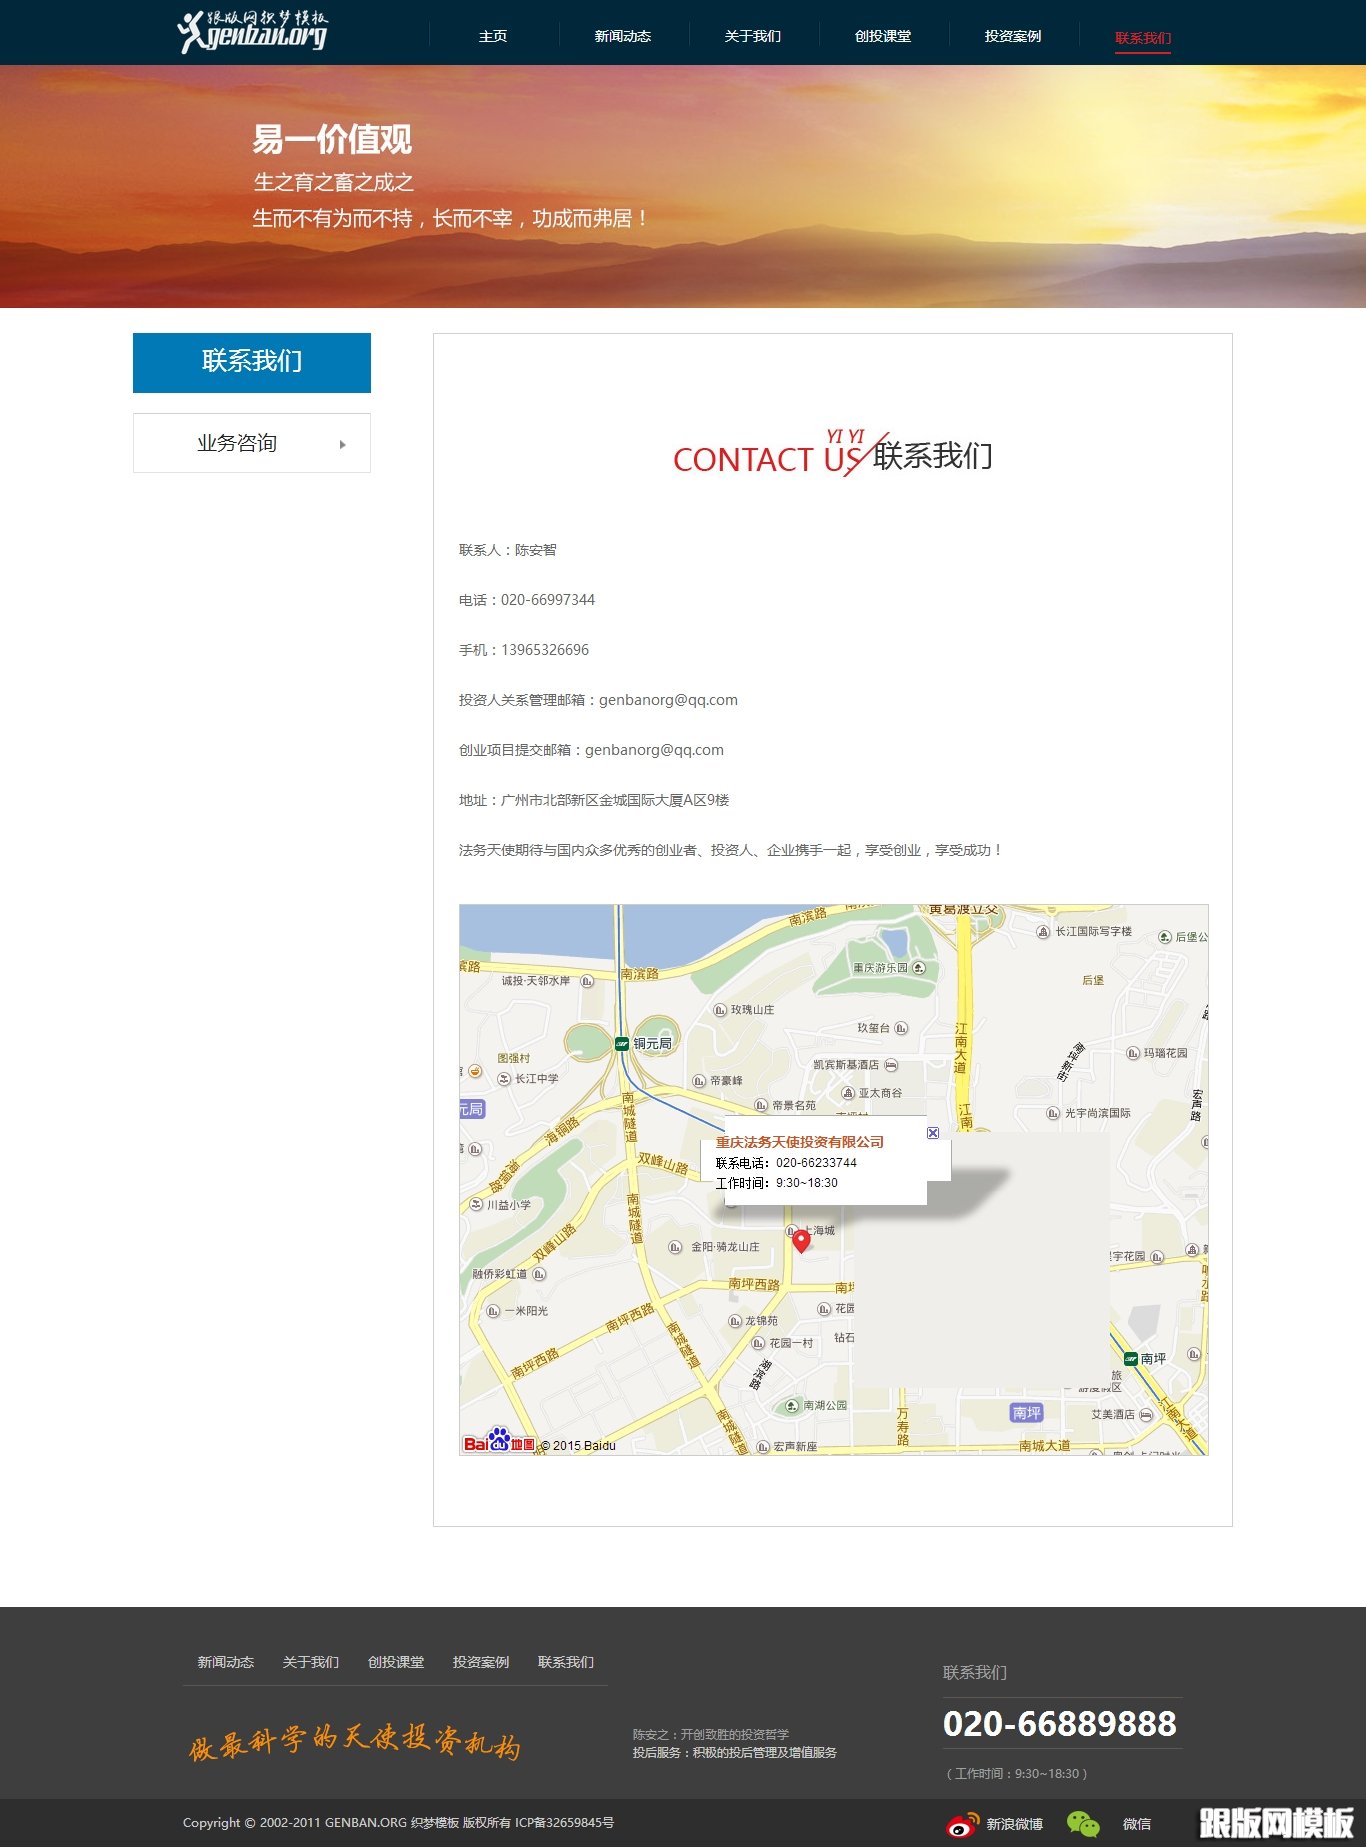This screenshot has height=1847, width=1366.
Task: Click the address line 广州市北部新区金城国际大厦A区9楼
Action: point(615,800)
